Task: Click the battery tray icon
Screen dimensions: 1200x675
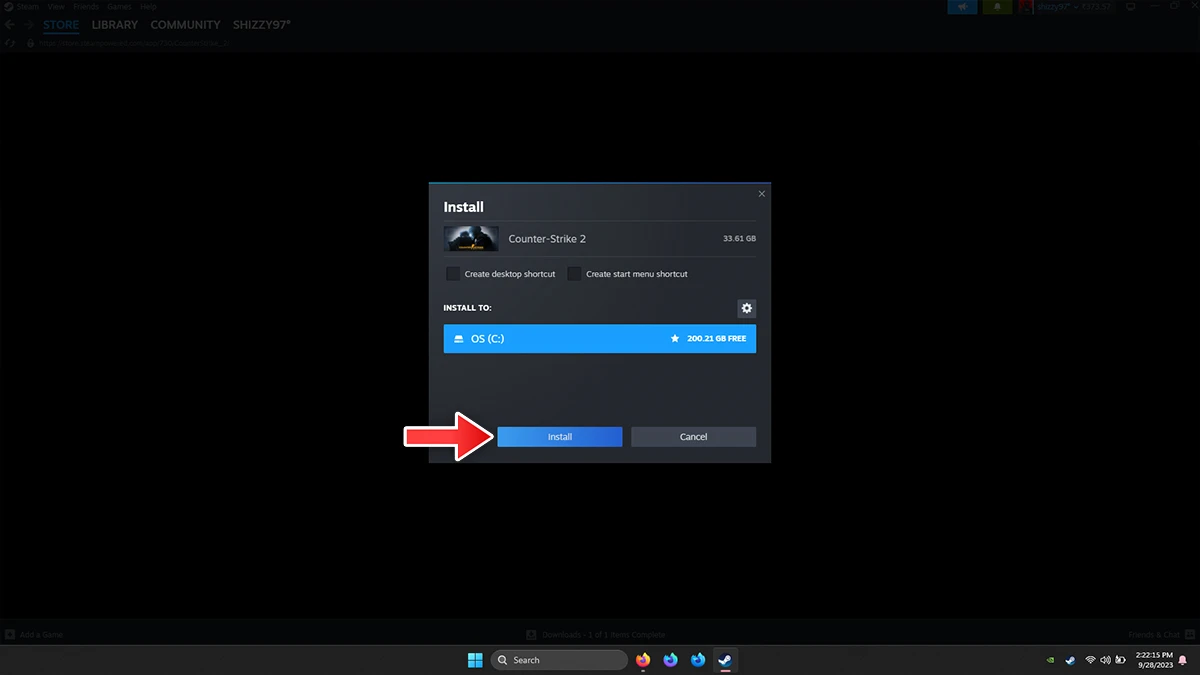Action: (1119, 660)
